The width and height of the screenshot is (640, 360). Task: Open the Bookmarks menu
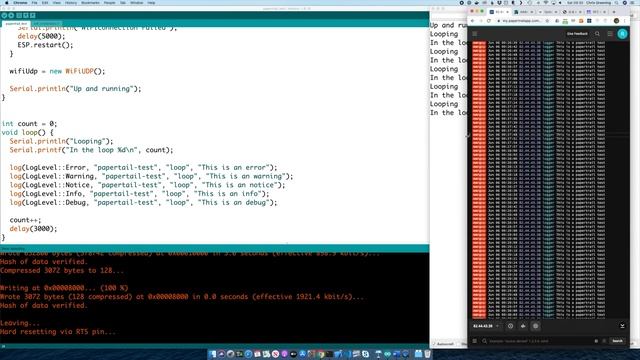coord(90,2)
